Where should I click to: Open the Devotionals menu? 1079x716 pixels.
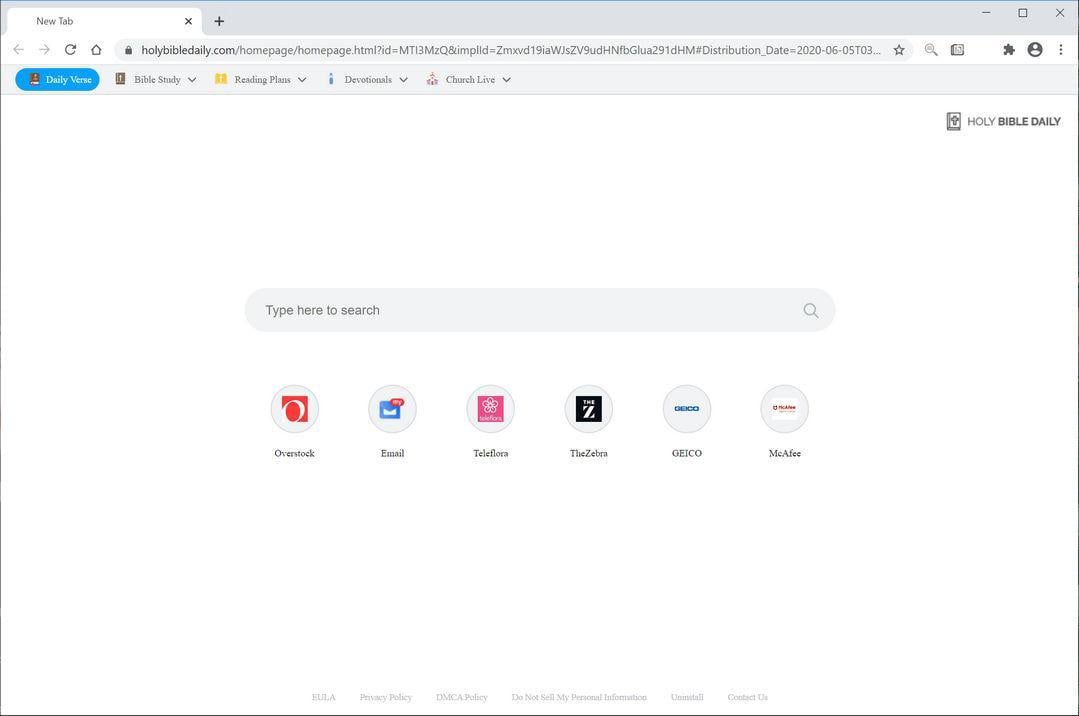tap(367, 79)
